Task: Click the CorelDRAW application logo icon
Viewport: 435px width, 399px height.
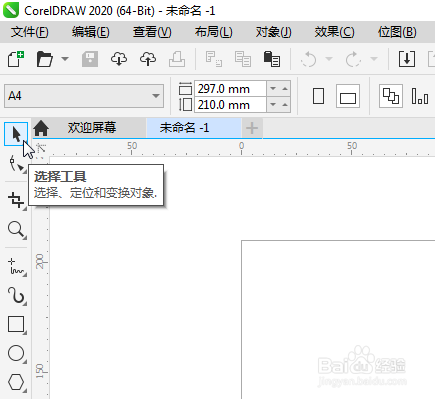Action: point(11,10)
